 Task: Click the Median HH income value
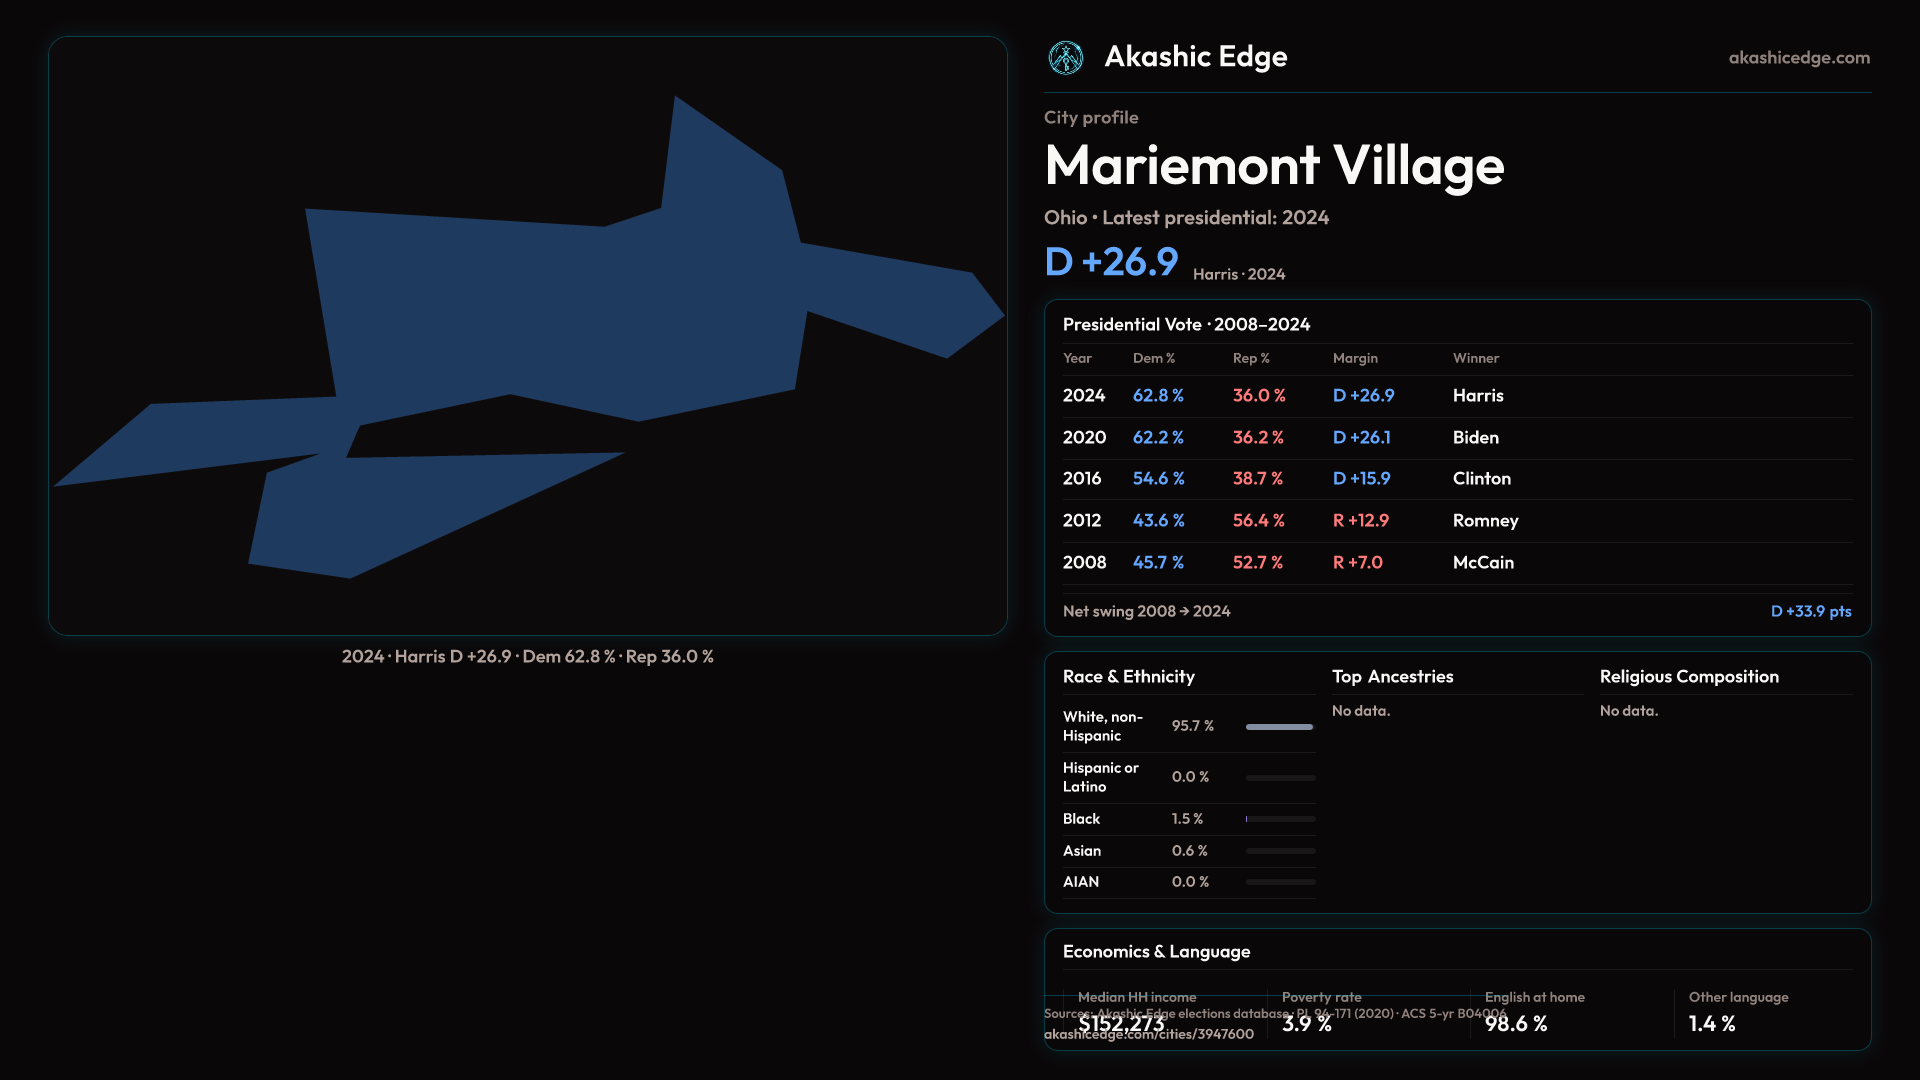click(1121, 1024)
